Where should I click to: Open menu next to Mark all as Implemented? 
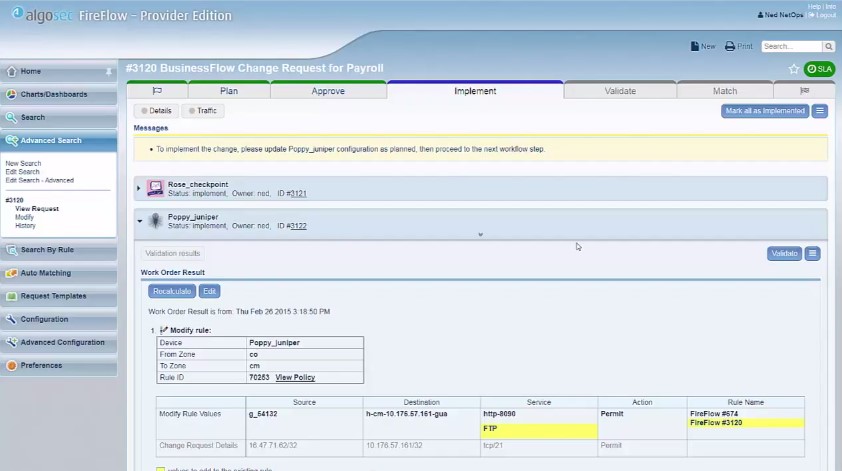coord(819,111)
